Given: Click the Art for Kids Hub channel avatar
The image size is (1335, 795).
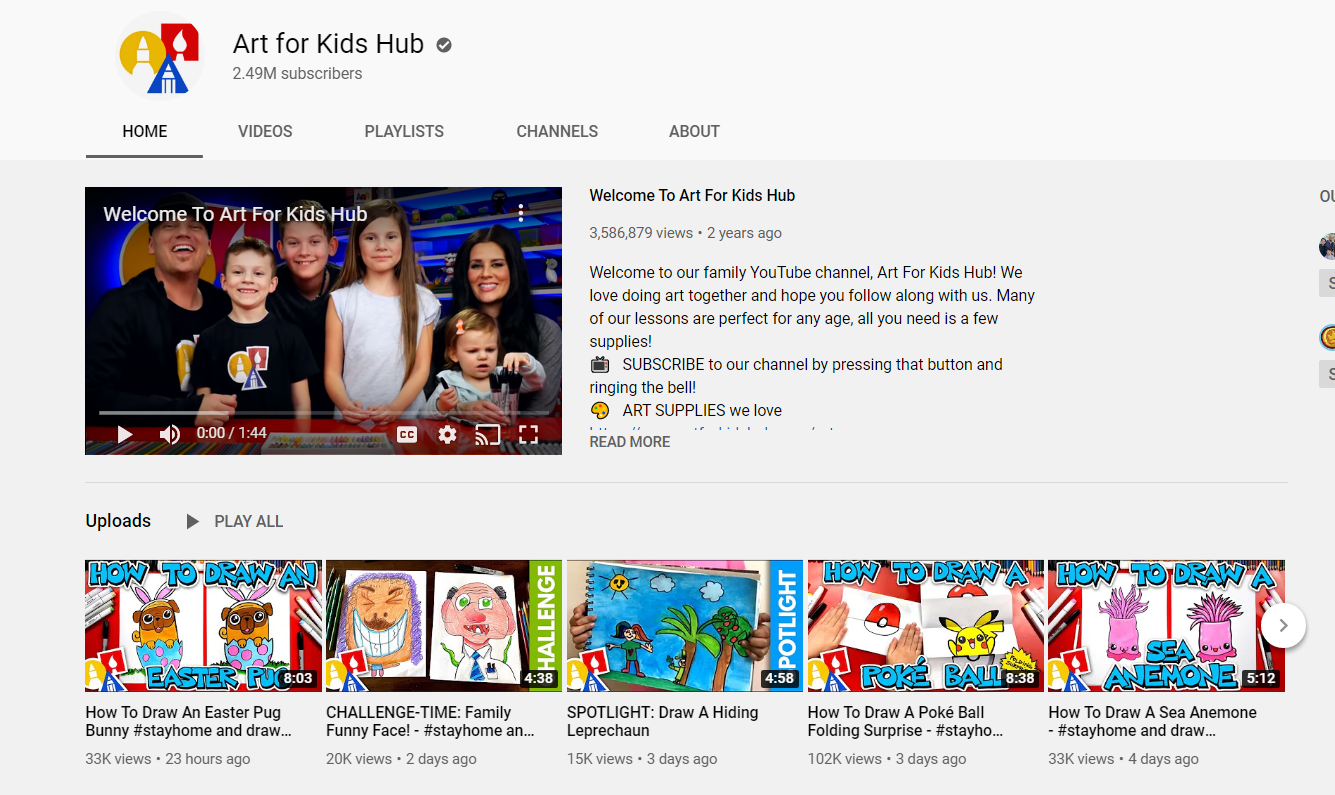Looking at the screenshot, I should click(160, 57).
